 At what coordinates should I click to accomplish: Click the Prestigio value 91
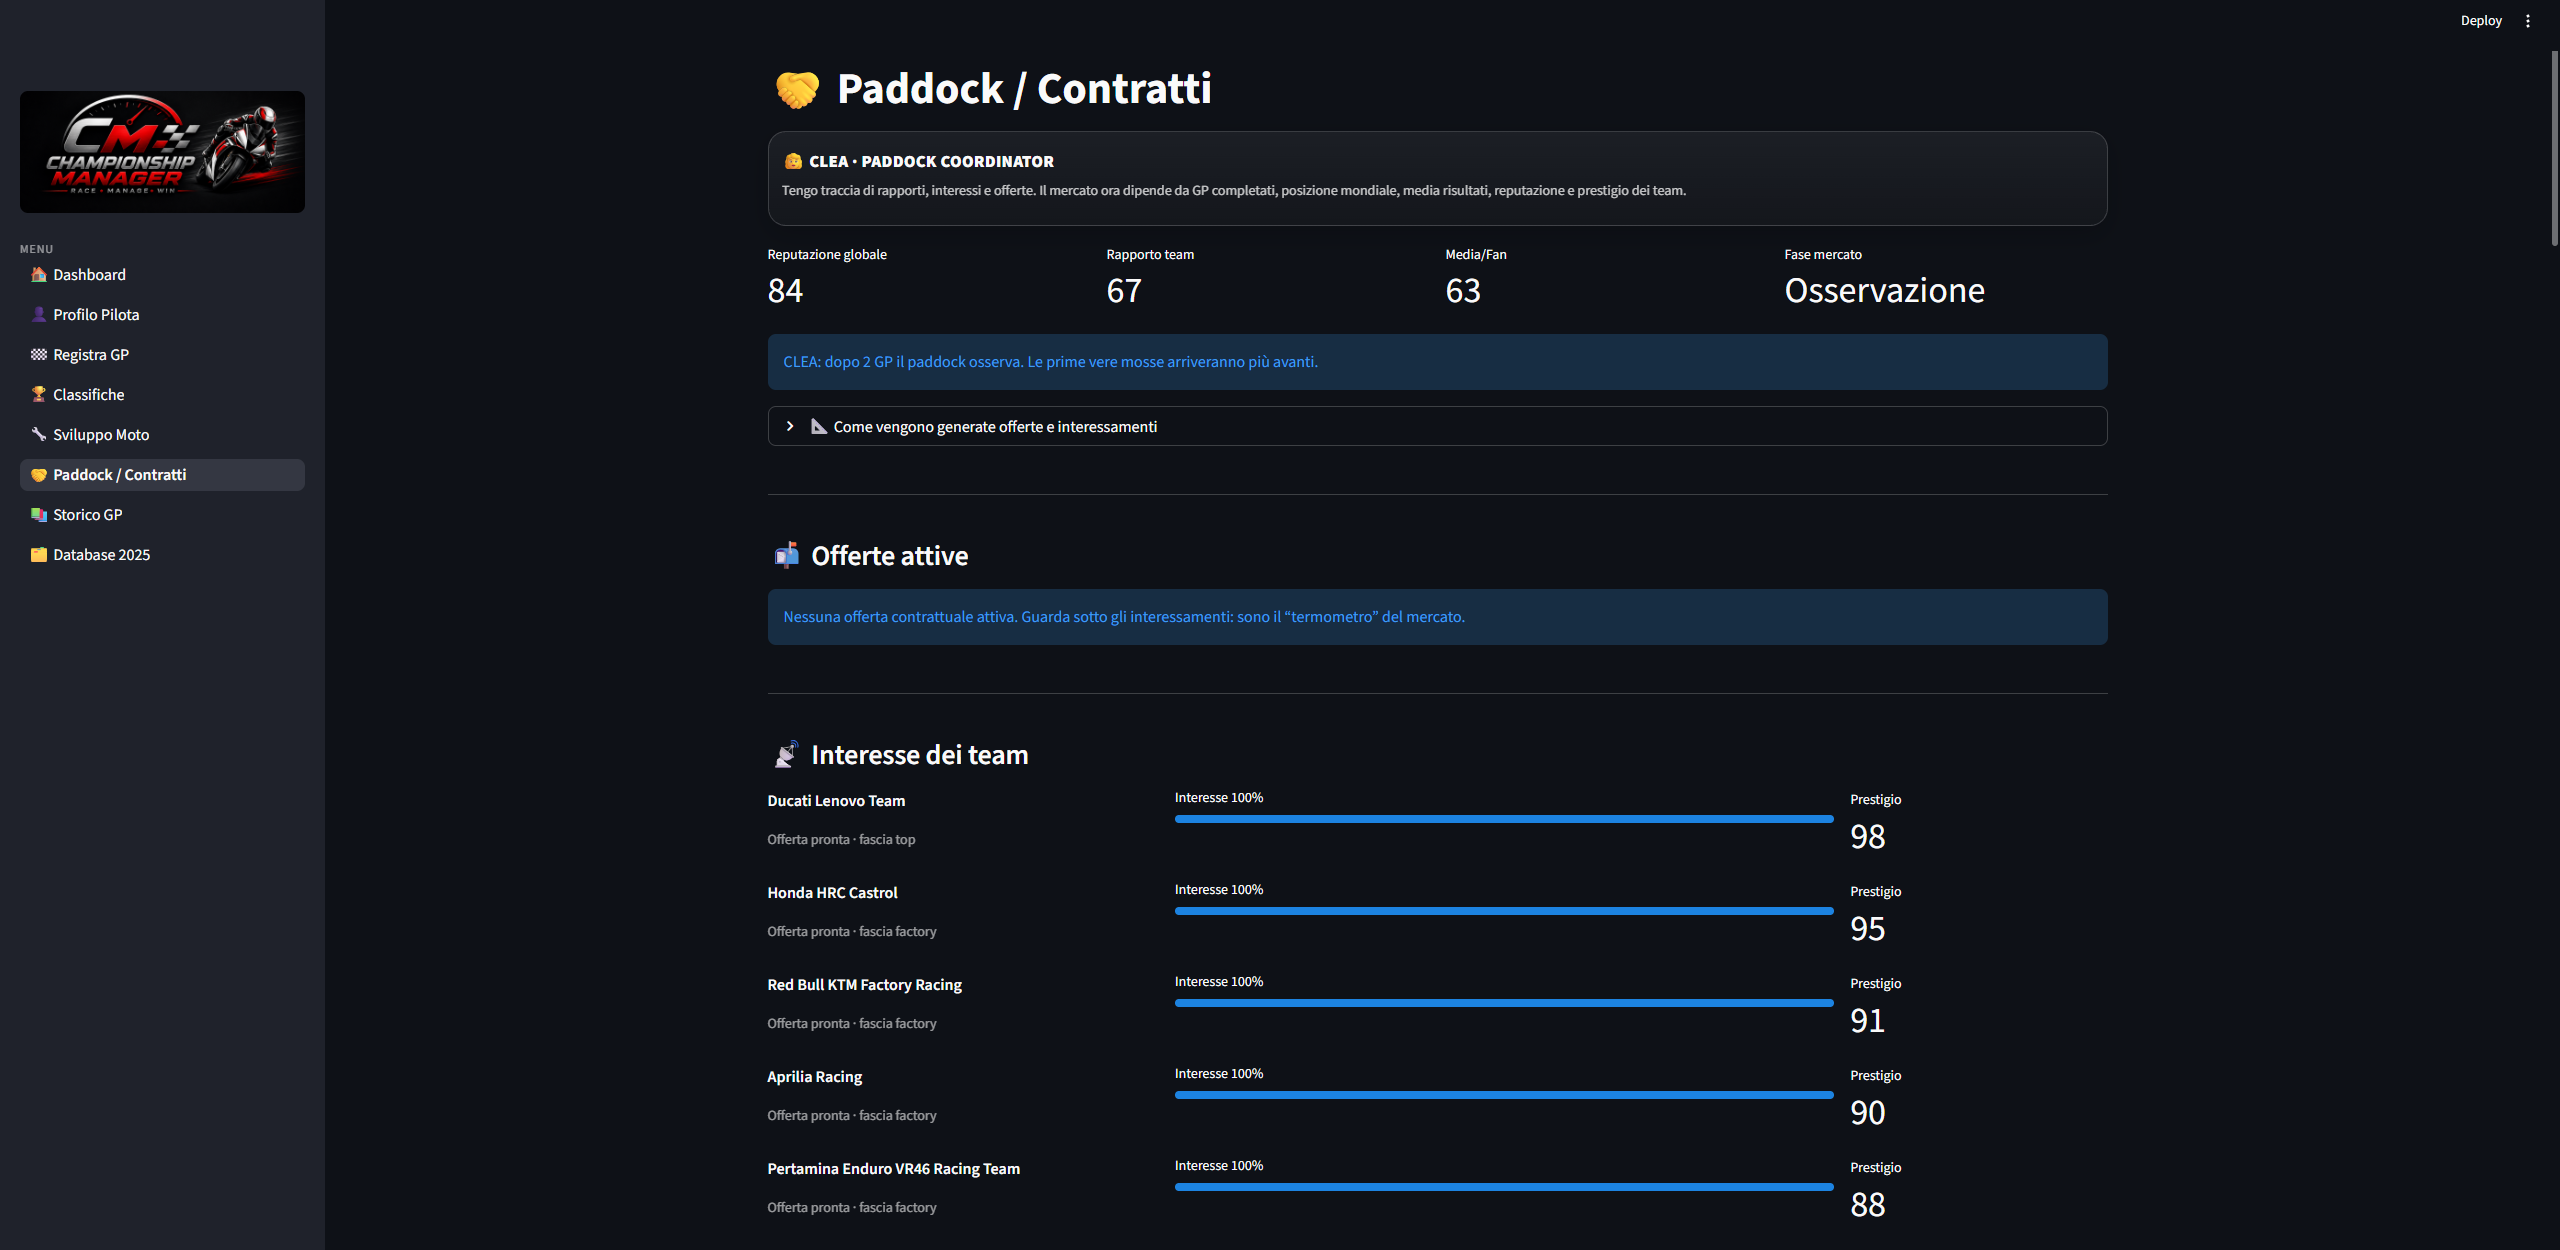coord(1867,1020)
